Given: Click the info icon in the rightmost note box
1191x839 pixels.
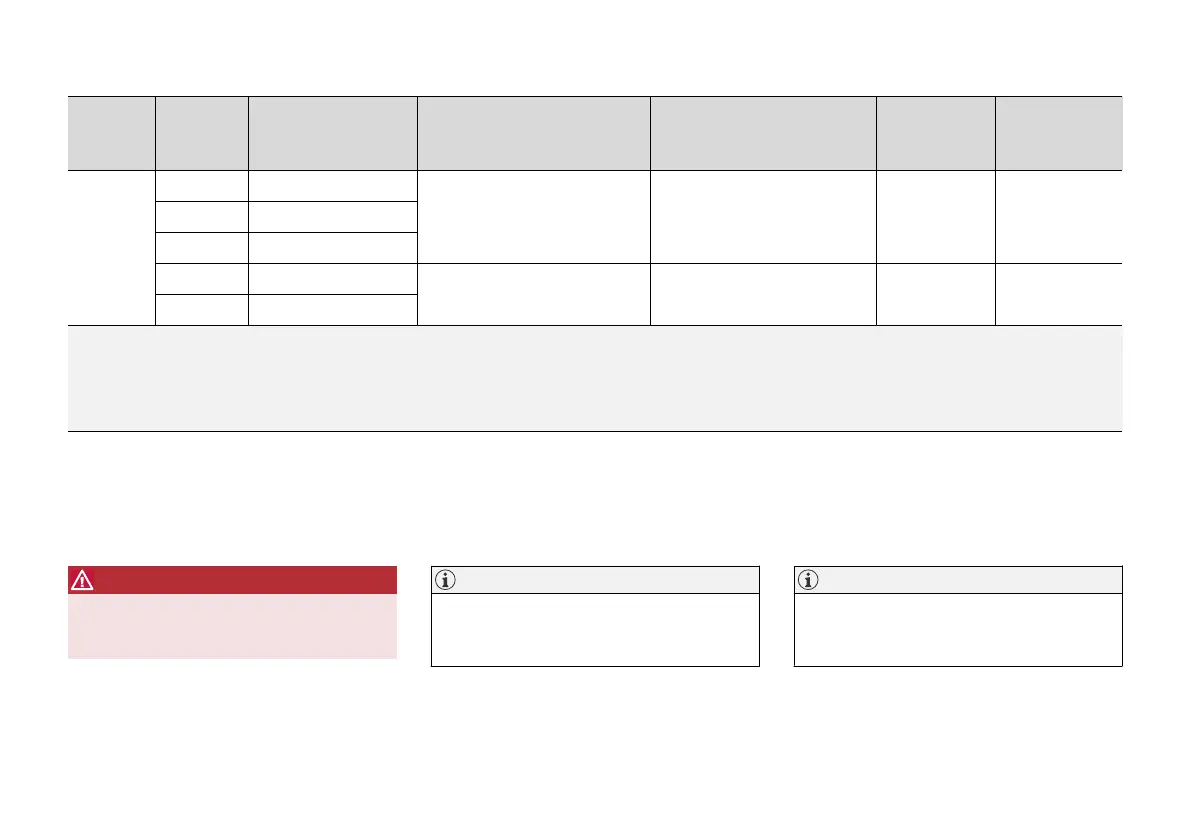Looking at the screenshot, I should pyautogui.click(x=806, y=580).
